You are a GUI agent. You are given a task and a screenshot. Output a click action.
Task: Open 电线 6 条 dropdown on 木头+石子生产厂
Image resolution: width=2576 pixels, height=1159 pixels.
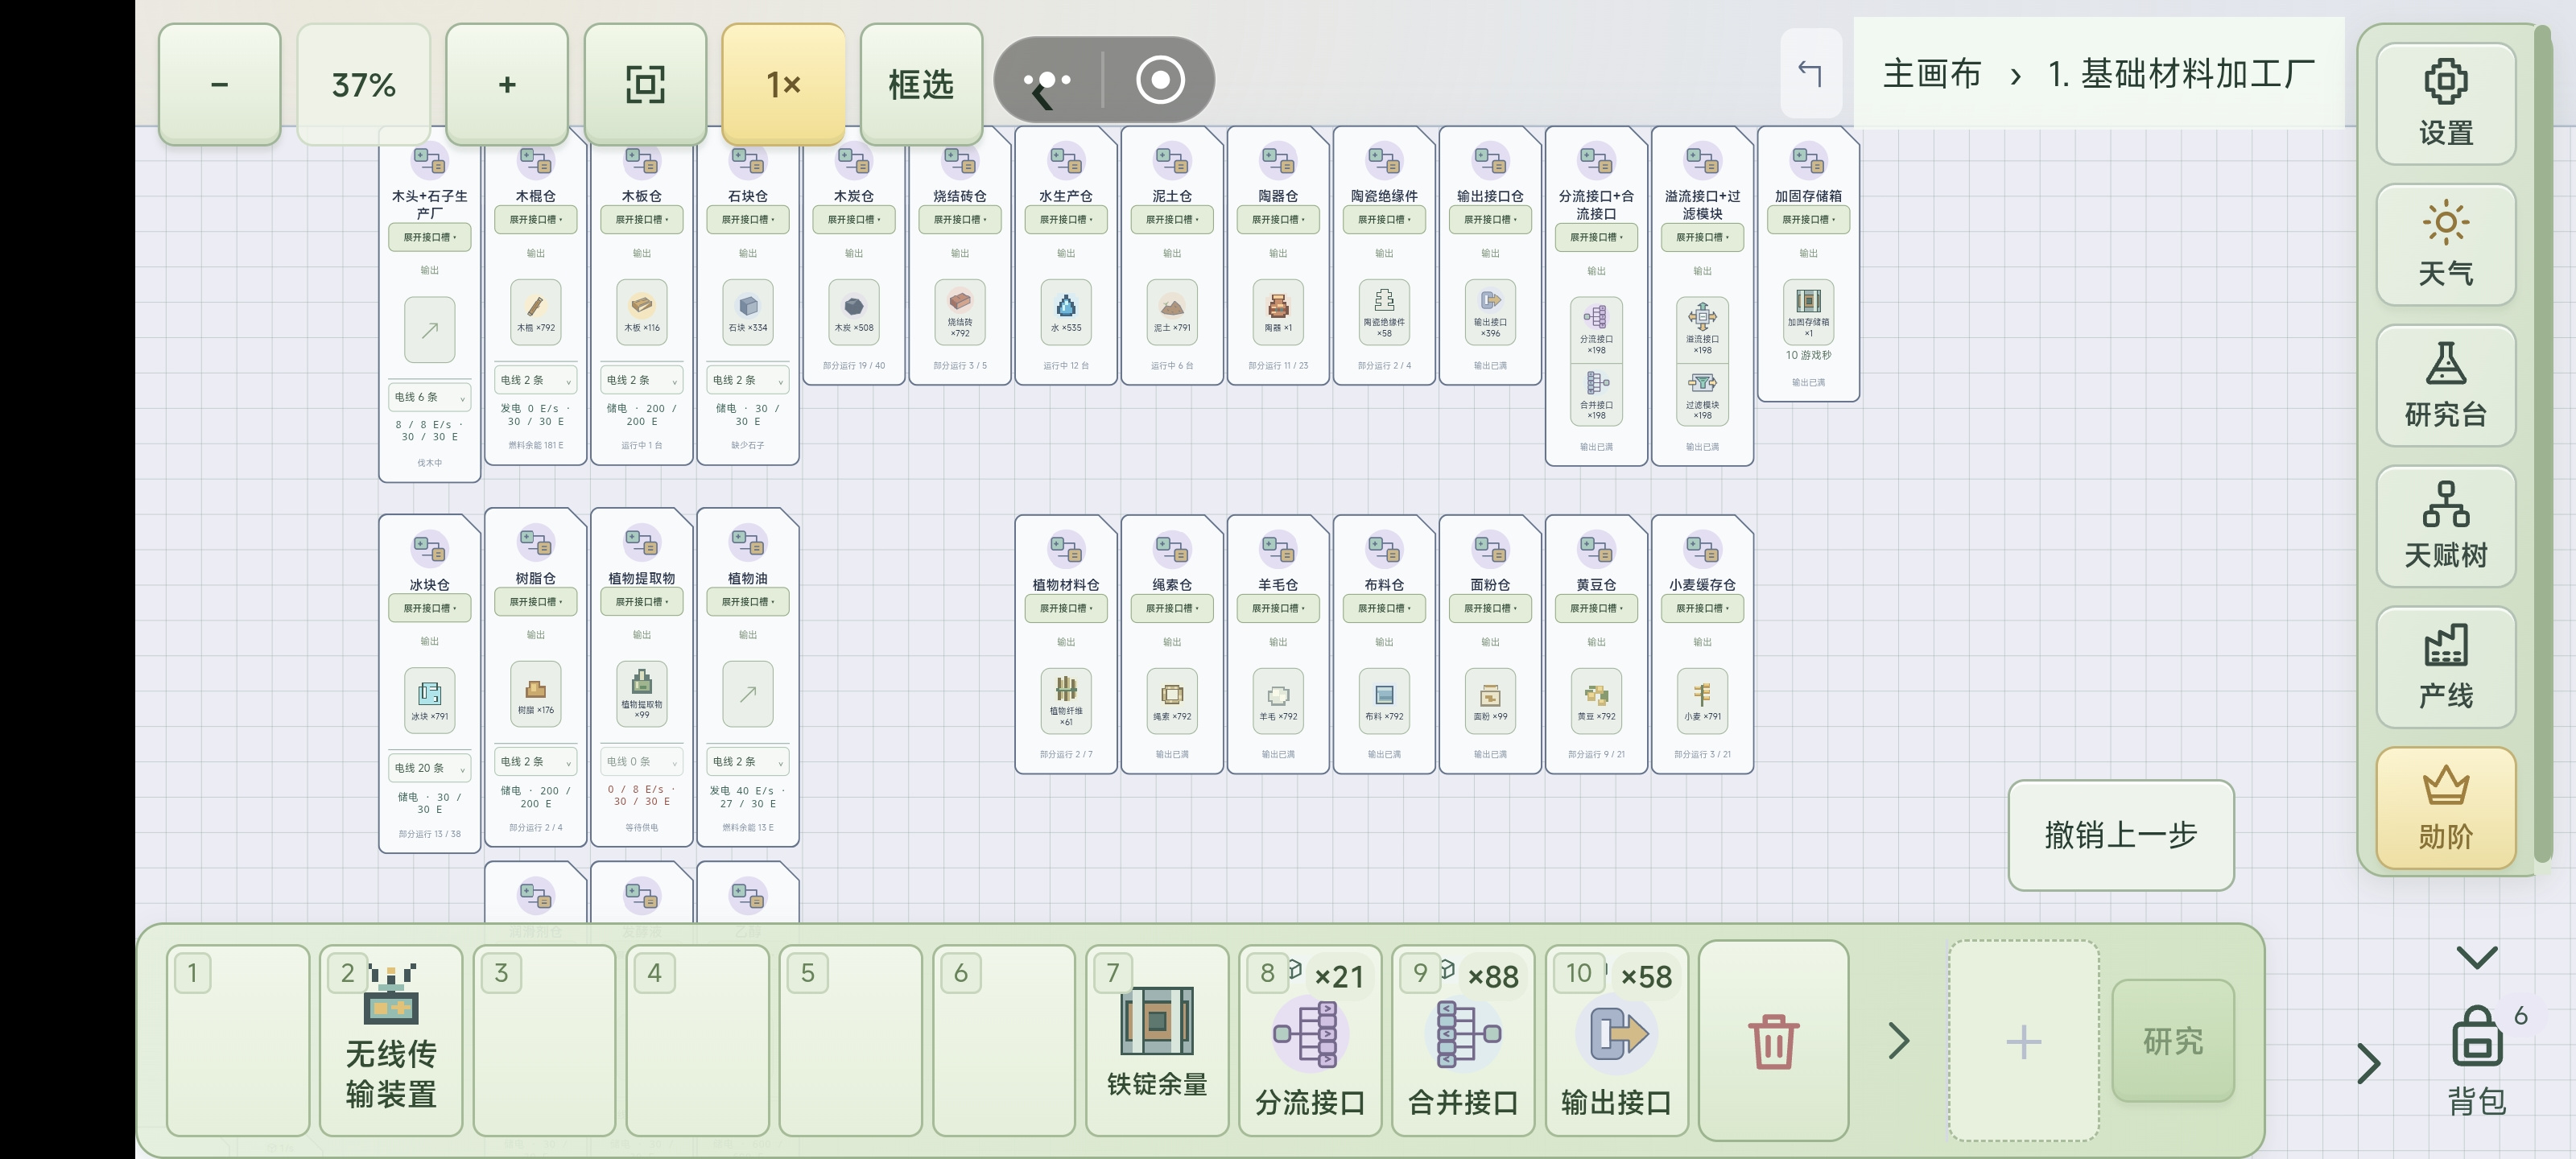pos(430,397)
